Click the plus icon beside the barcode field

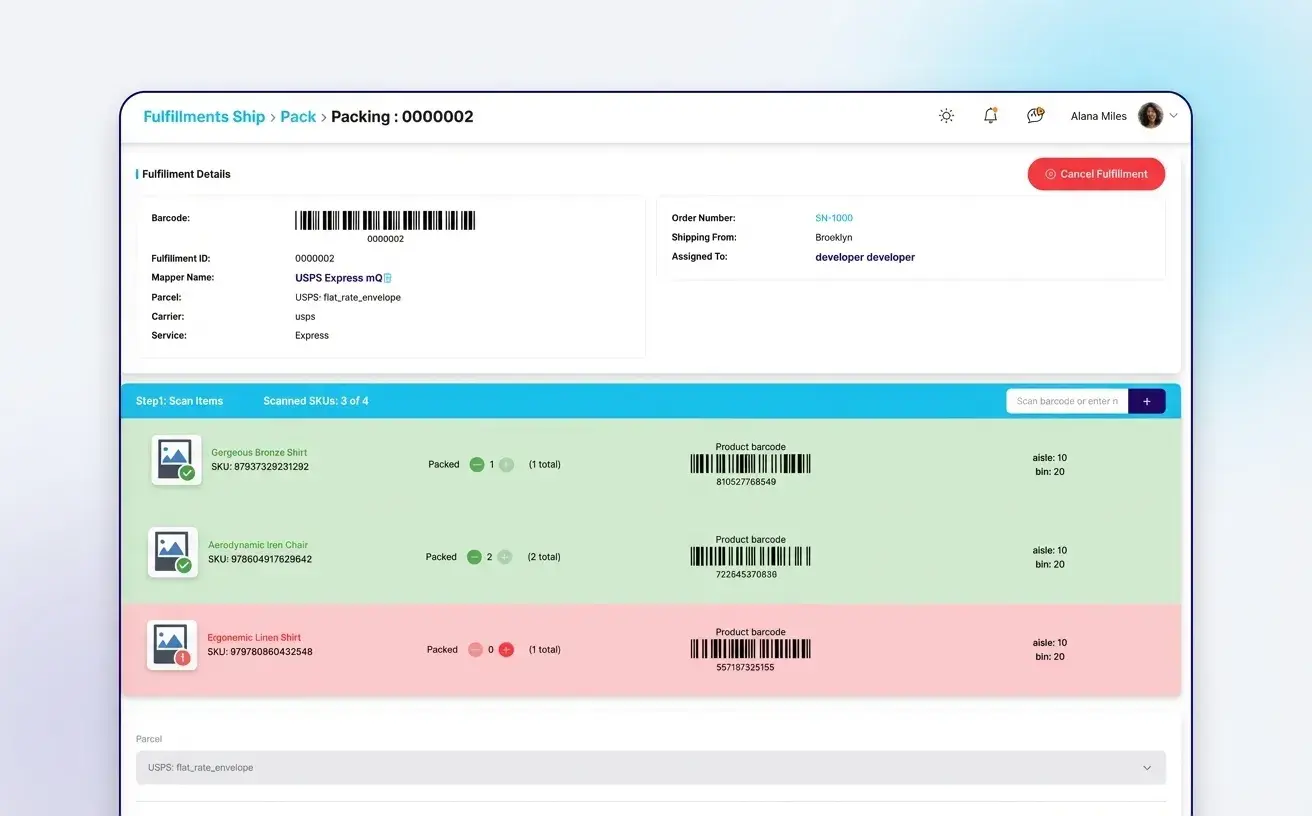point(1147,400)
